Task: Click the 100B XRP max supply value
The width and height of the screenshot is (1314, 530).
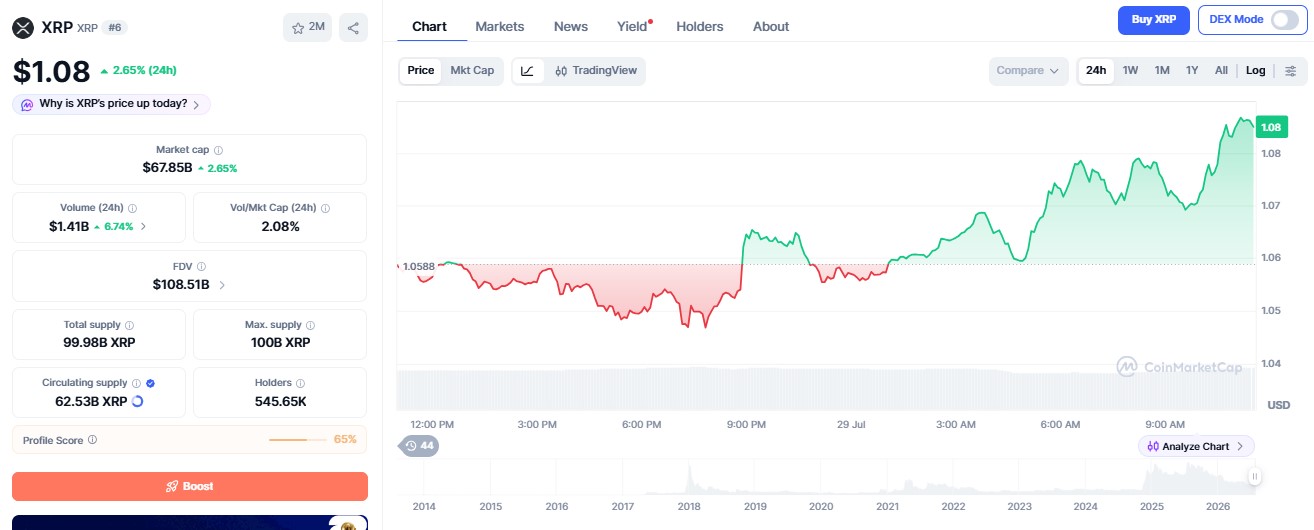Action: coord(280,343)
